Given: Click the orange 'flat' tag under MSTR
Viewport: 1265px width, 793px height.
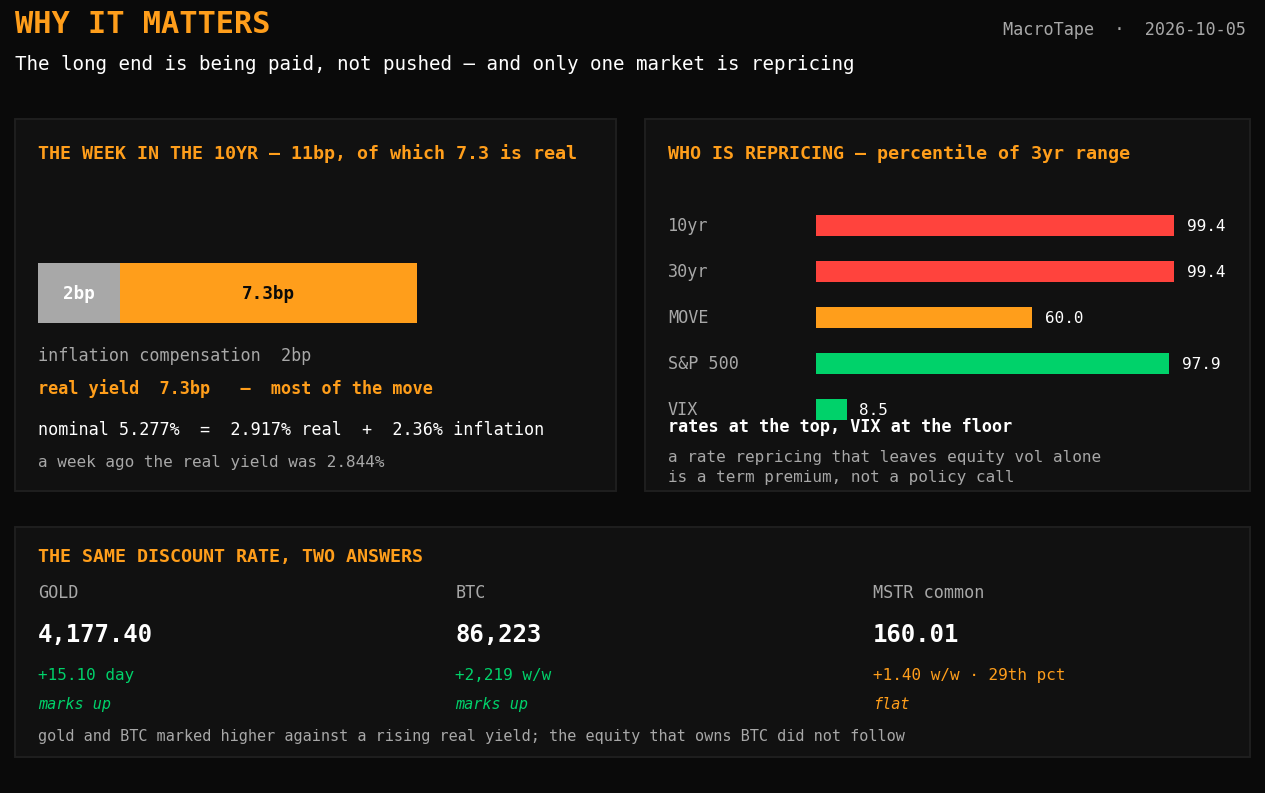Looking at the screenshot, I should (x=891, y=704).
